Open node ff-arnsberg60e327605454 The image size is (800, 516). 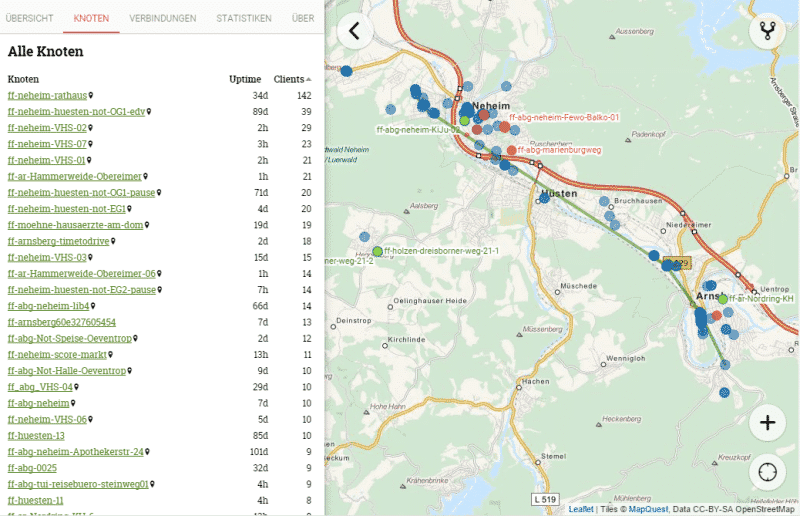[x=61, y=322]
